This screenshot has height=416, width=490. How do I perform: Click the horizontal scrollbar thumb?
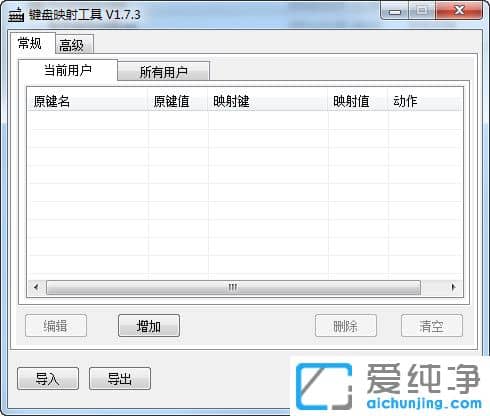point(233,287)
